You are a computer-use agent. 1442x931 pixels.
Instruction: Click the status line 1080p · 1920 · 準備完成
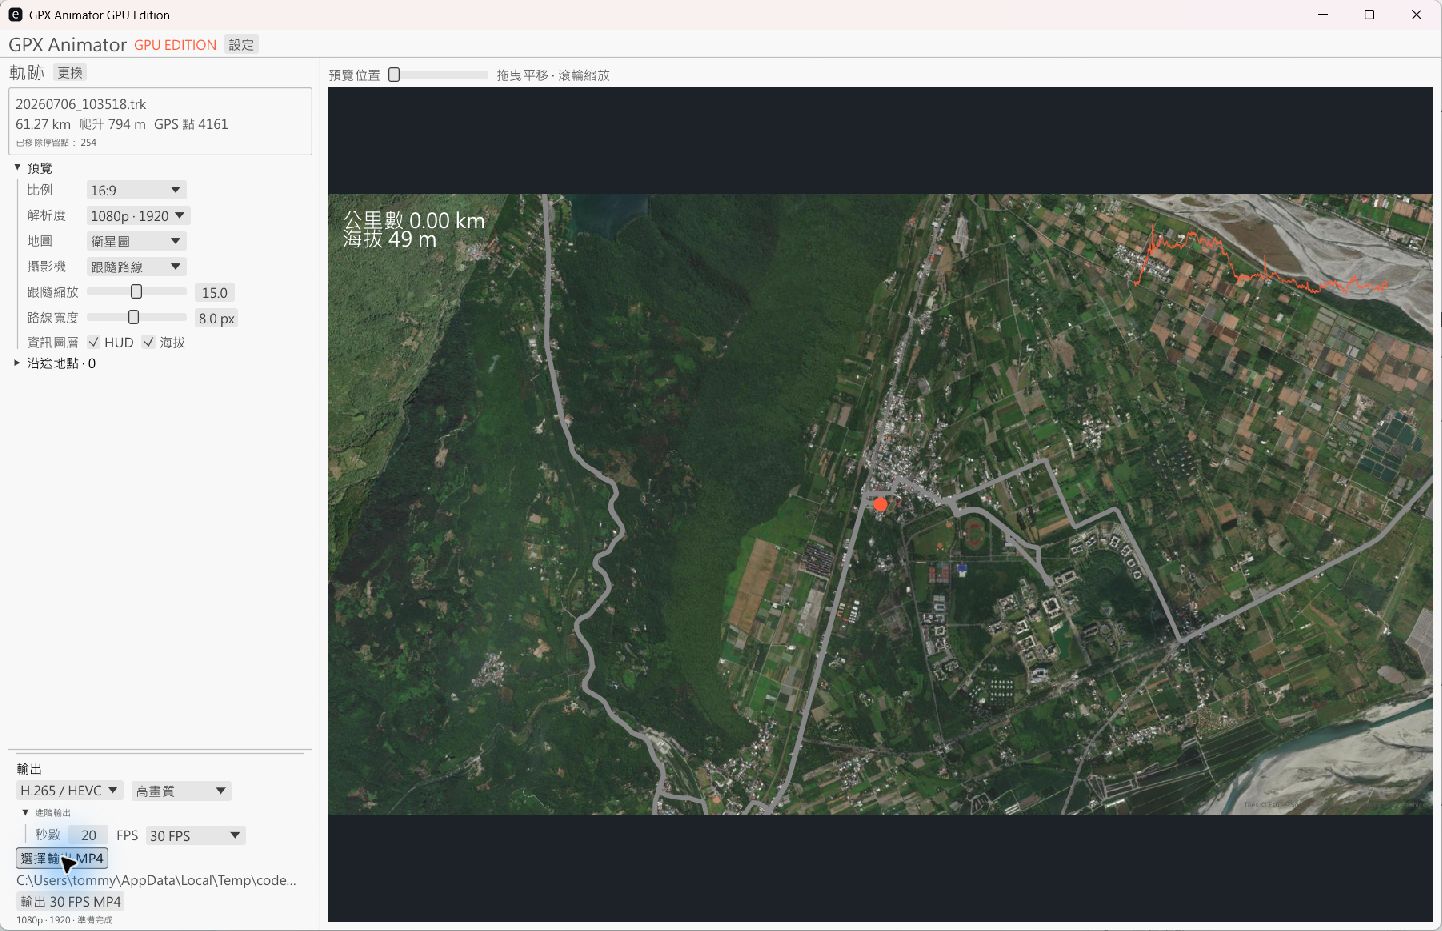point(64,920)
